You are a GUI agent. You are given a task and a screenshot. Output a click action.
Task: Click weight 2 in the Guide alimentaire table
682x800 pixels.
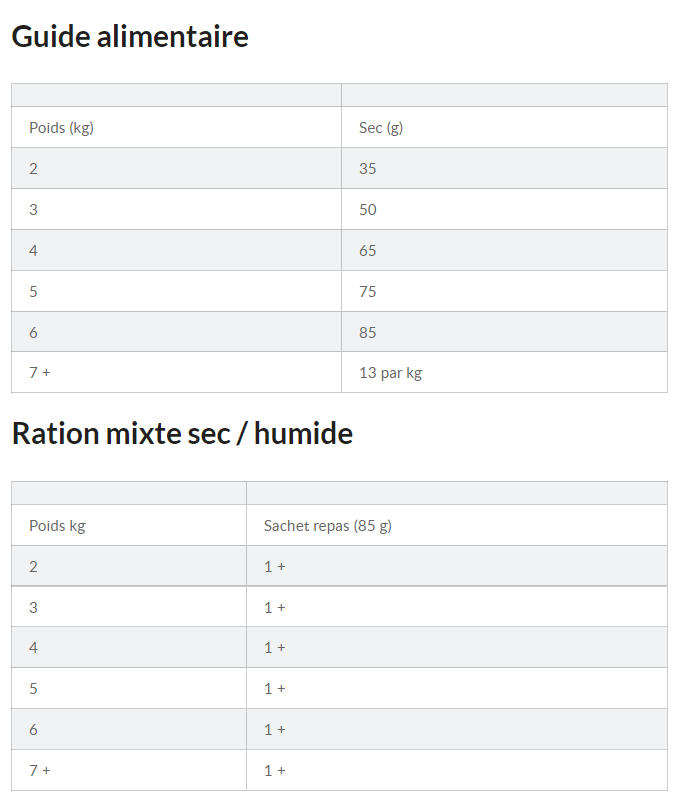pos(33,168)
